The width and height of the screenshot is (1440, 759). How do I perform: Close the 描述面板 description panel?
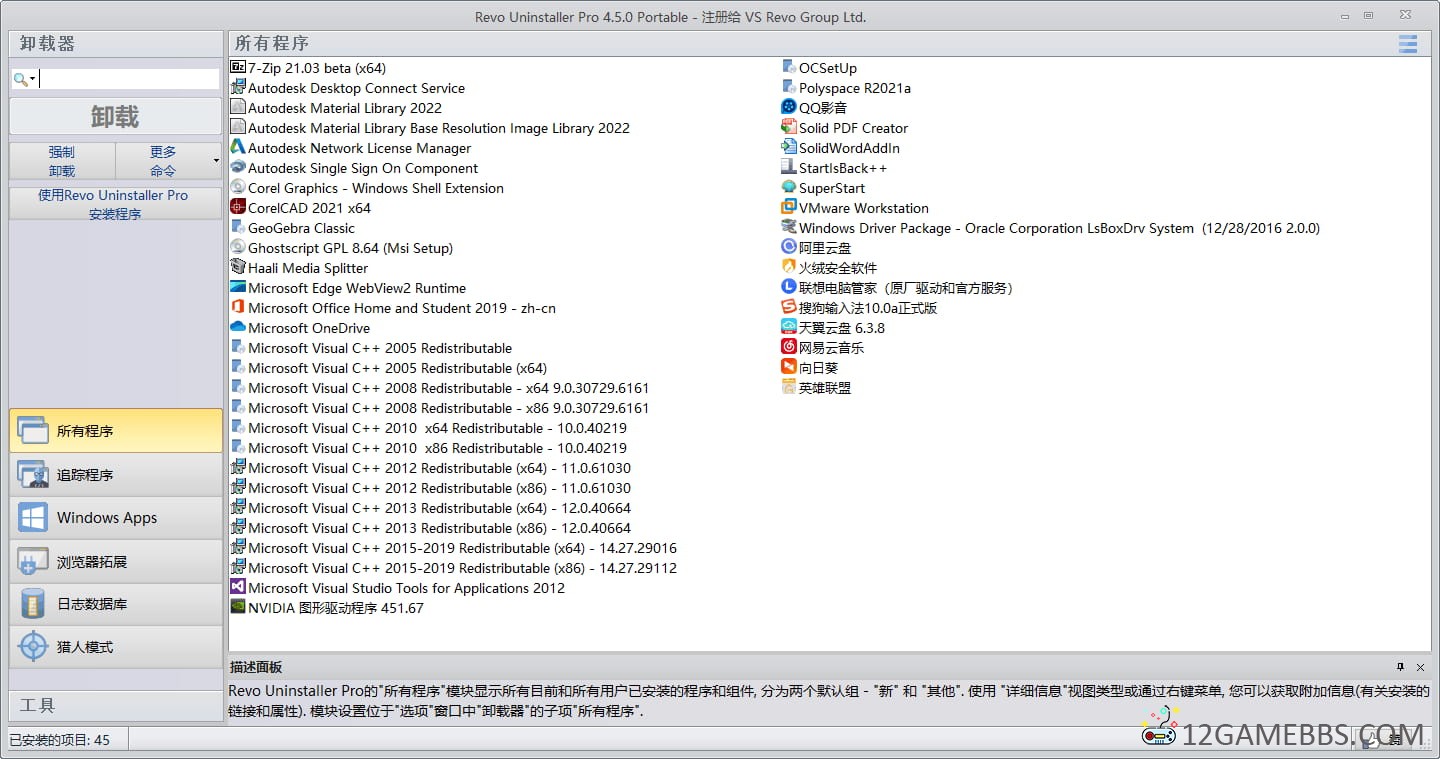[1420, 667]
